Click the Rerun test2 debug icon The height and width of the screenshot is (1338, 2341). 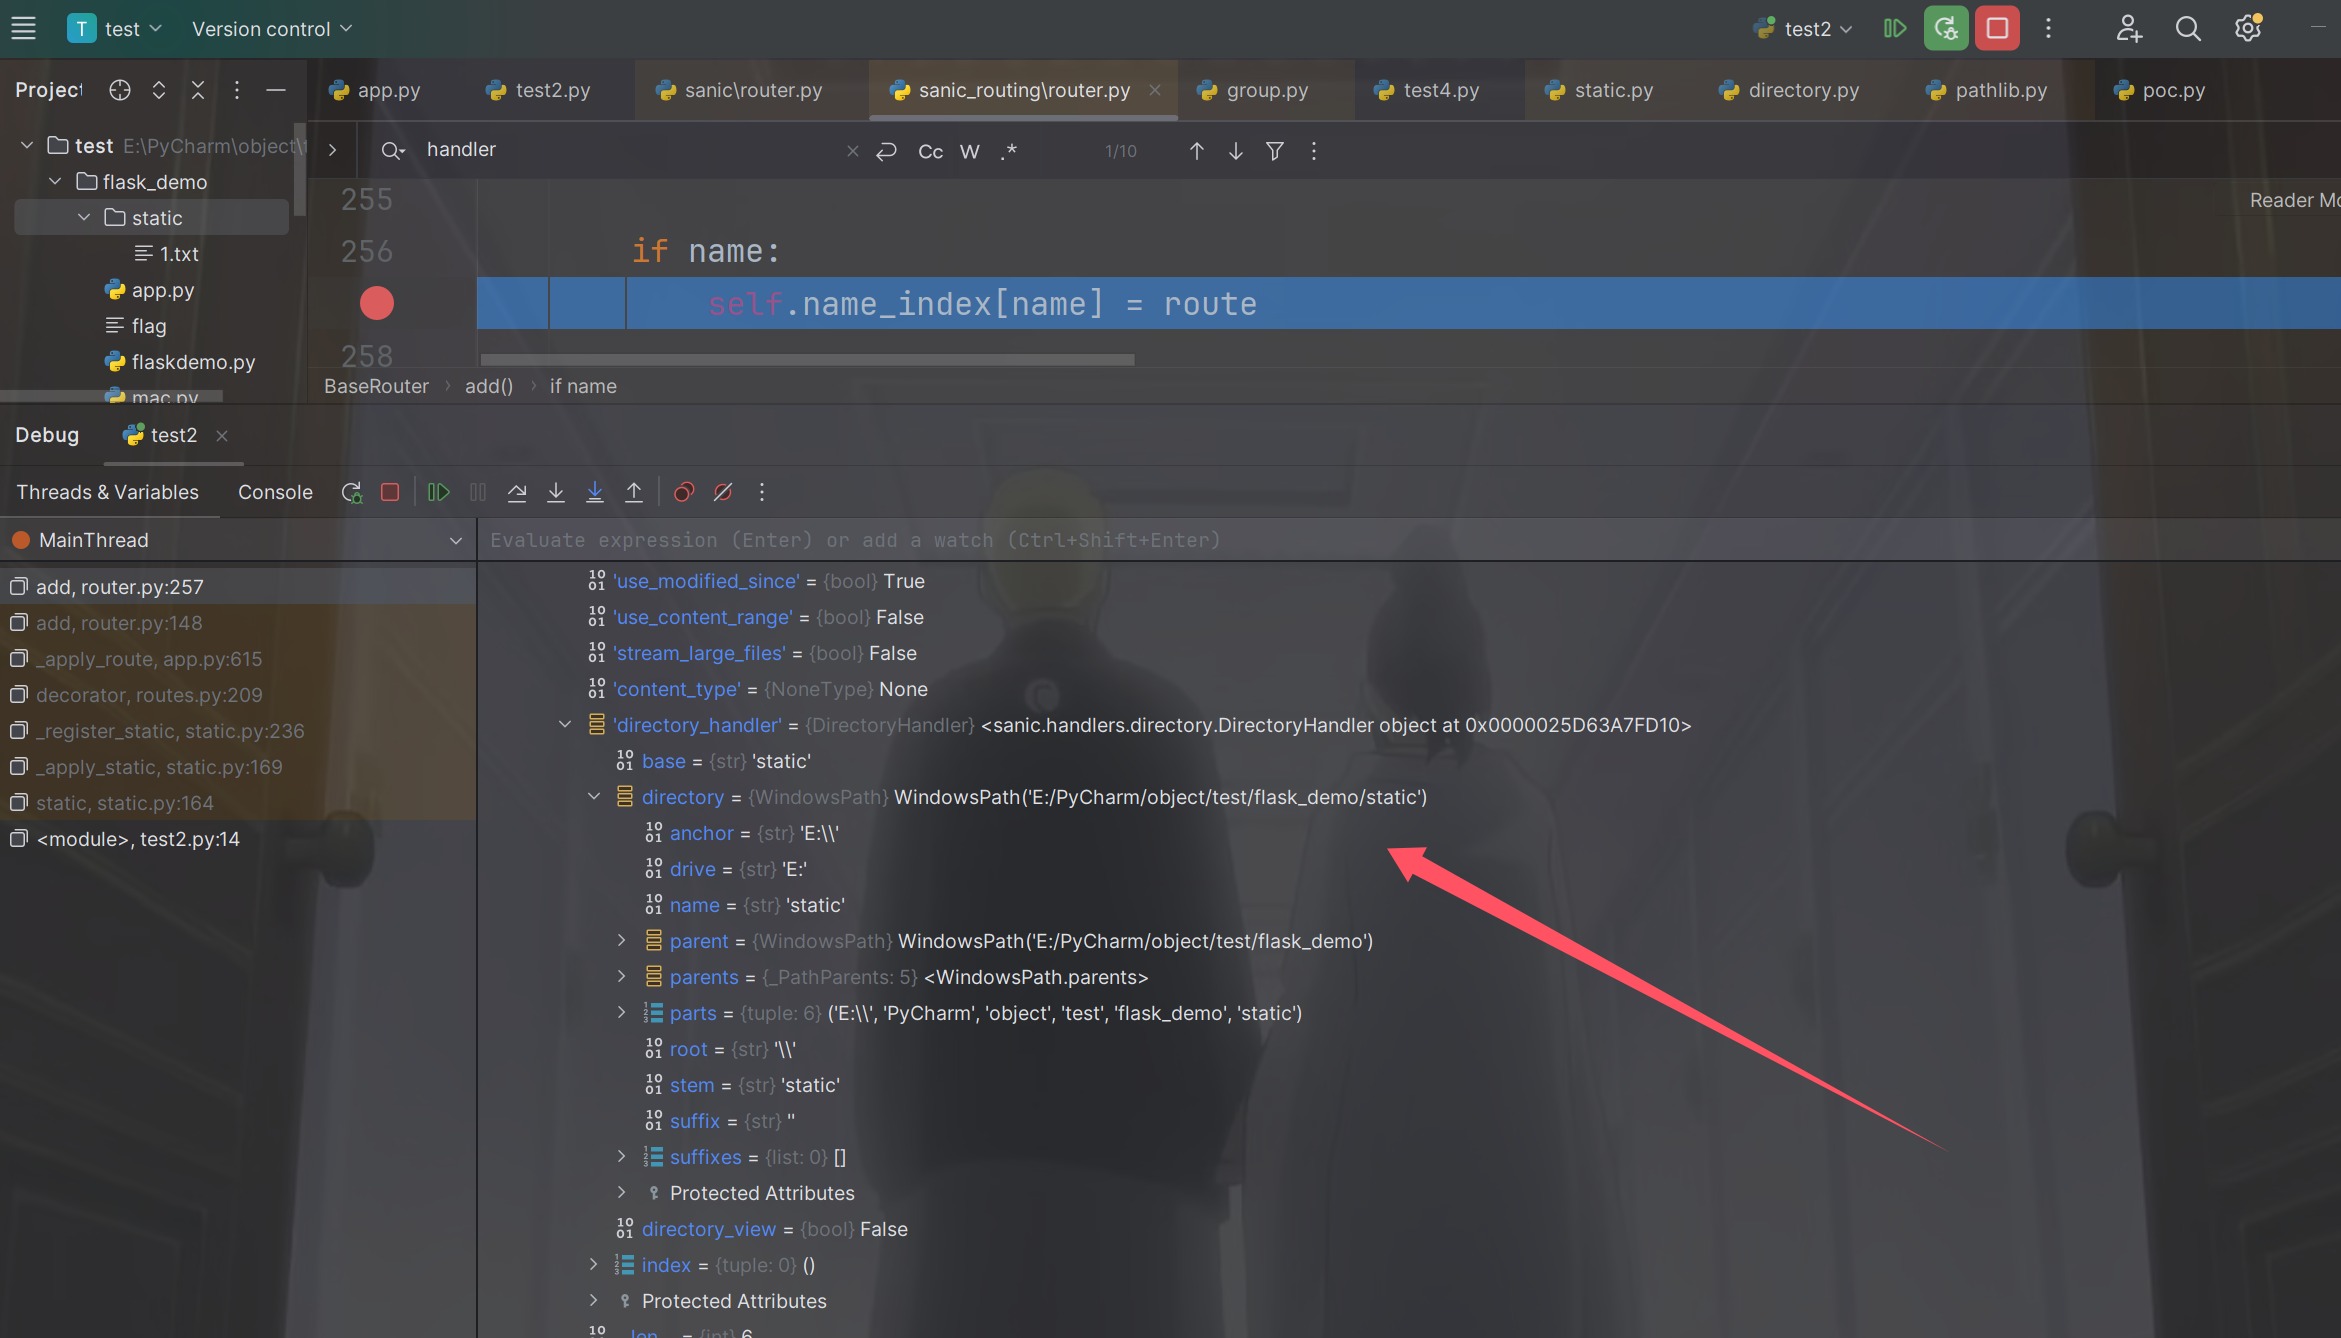click(x=351, y=492)
